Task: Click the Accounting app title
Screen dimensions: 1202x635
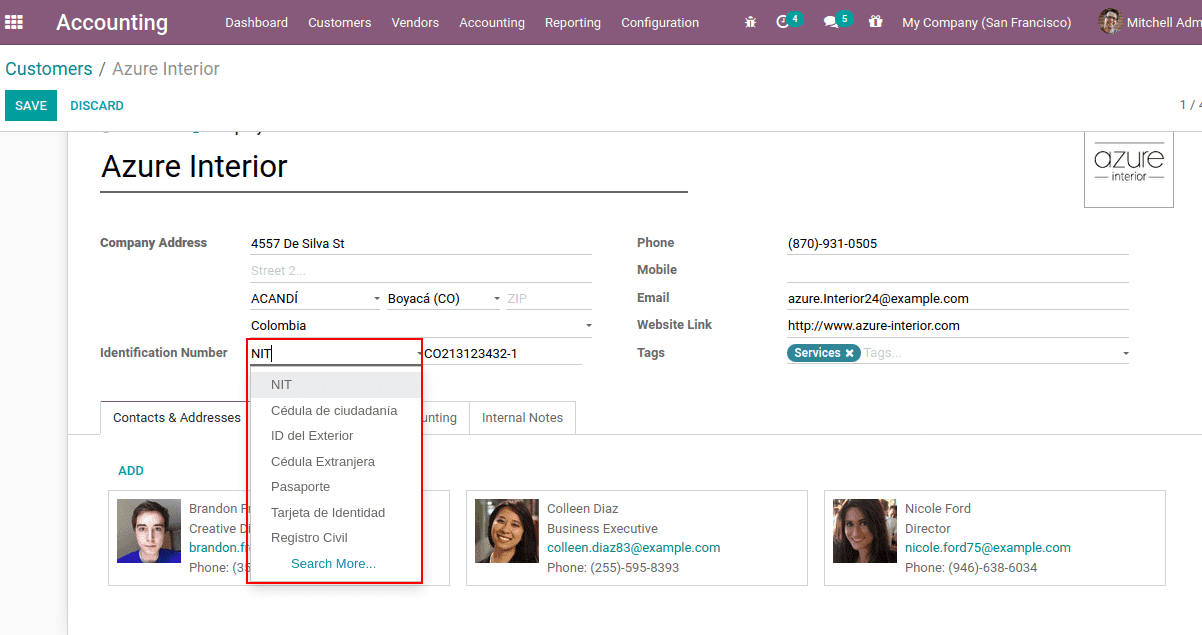Action: (x=112, y=22)
